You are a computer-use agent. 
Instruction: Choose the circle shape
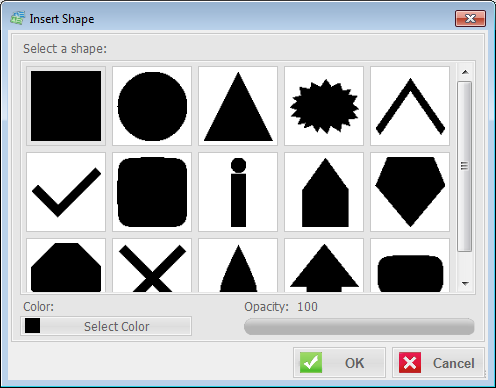[x=152, y=106]
